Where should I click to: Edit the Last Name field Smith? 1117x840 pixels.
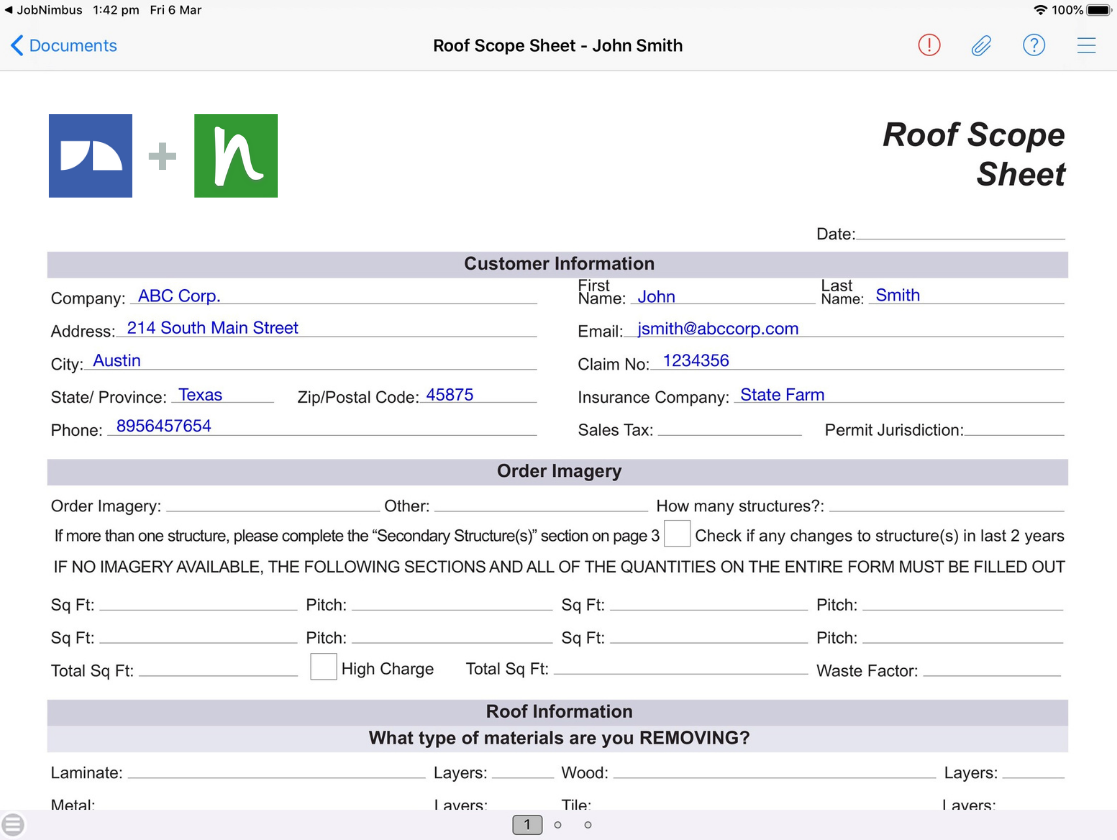pyautogui.click(x=966, y=295)
